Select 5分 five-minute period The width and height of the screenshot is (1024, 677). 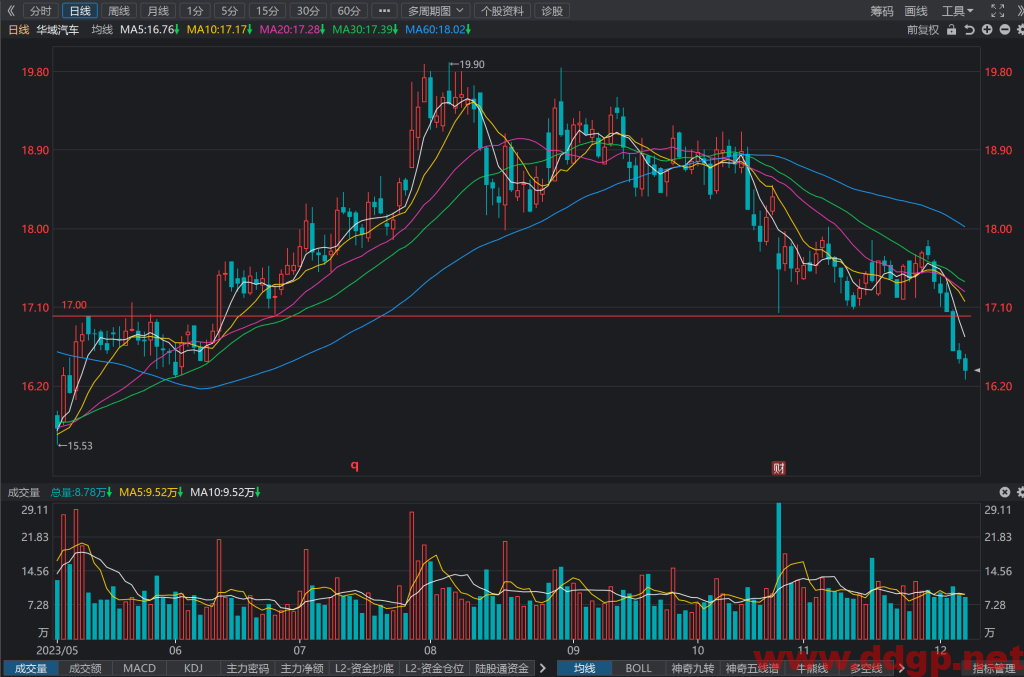229,11
